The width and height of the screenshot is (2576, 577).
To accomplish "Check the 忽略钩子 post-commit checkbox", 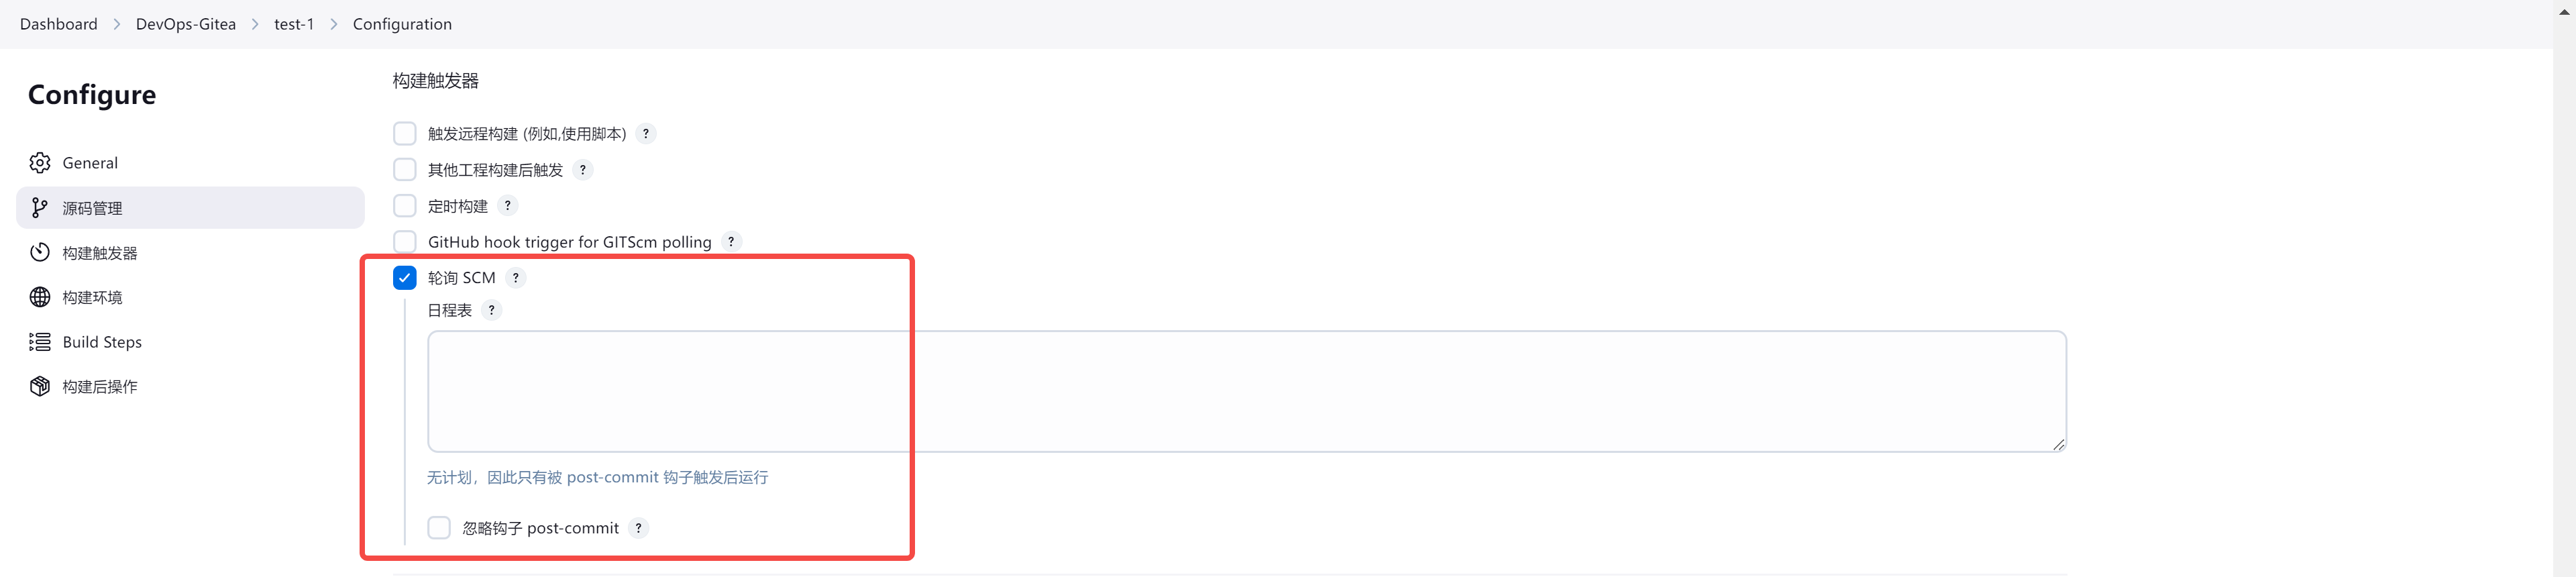I will click(x=439, y=528).
